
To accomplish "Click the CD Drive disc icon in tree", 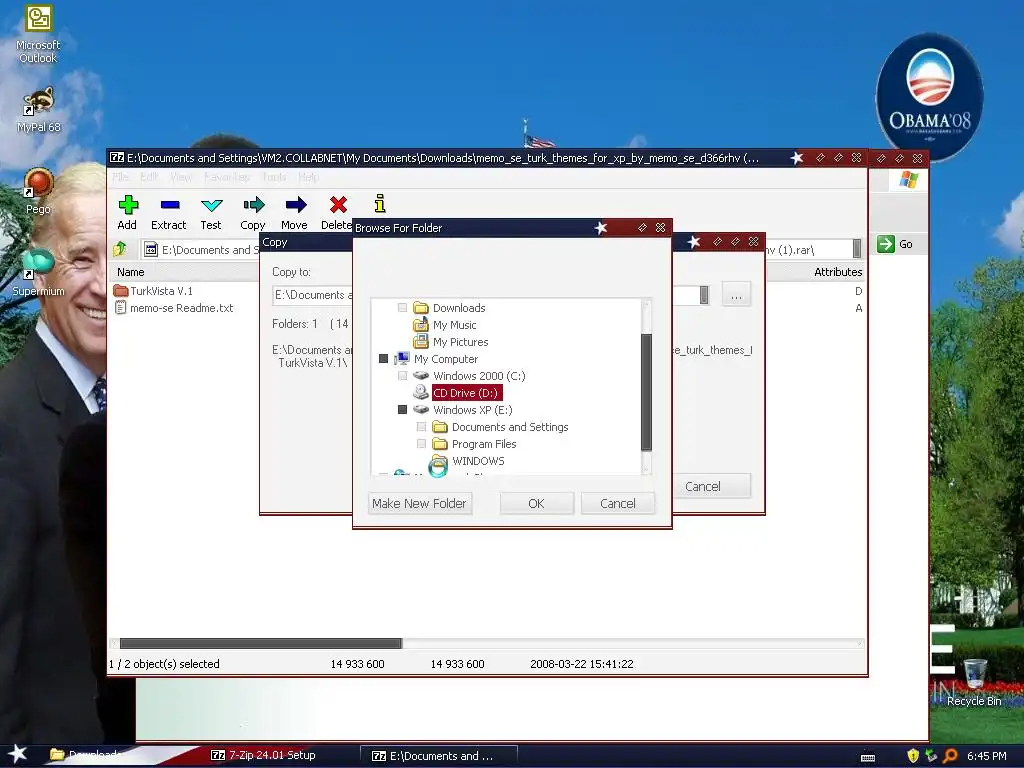I will point(421,392).
